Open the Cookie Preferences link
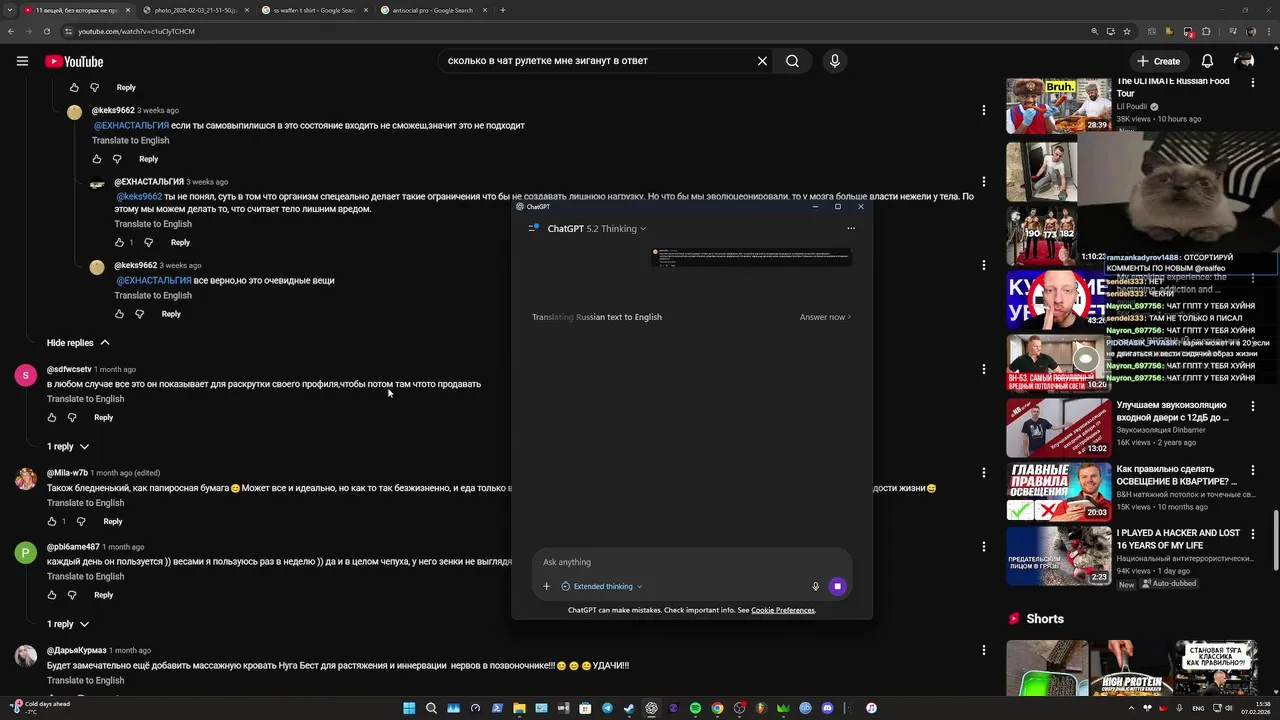 [x=783, y=610]
